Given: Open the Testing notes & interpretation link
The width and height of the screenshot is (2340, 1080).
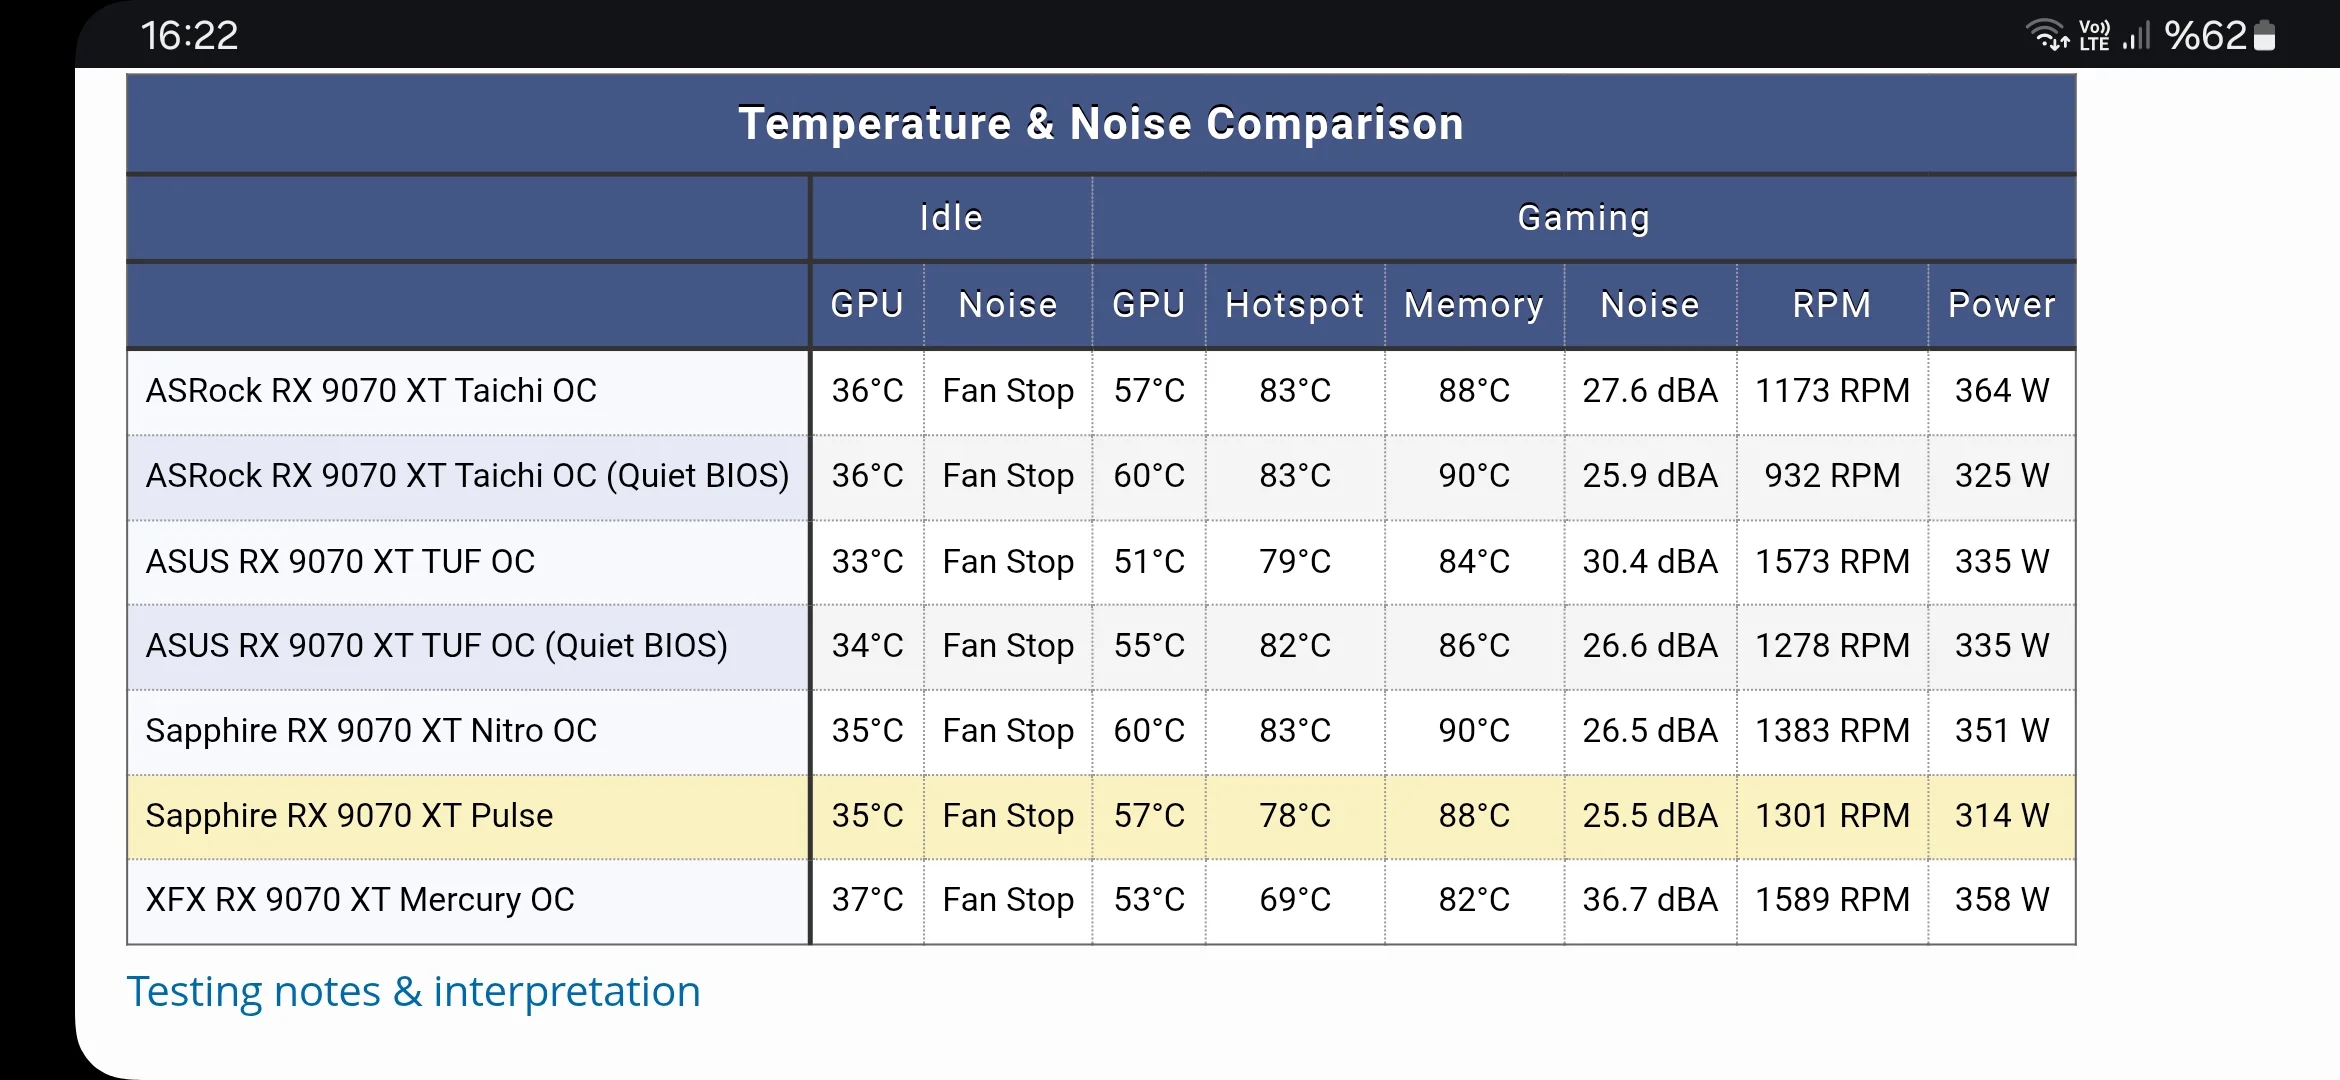Looking at the screenshot, I should [413, 992].
